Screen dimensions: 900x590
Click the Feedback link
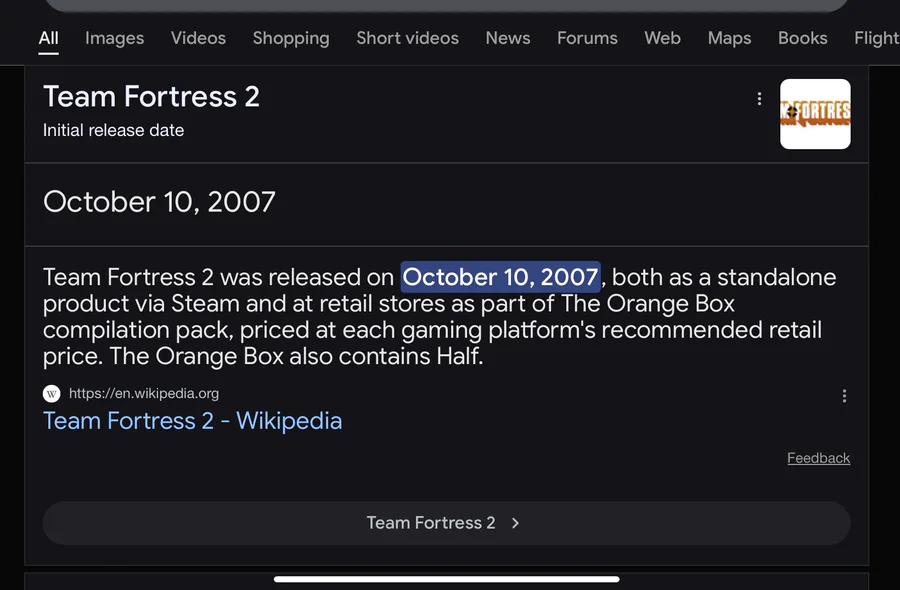pyautogui.click(x=818, y=458)
